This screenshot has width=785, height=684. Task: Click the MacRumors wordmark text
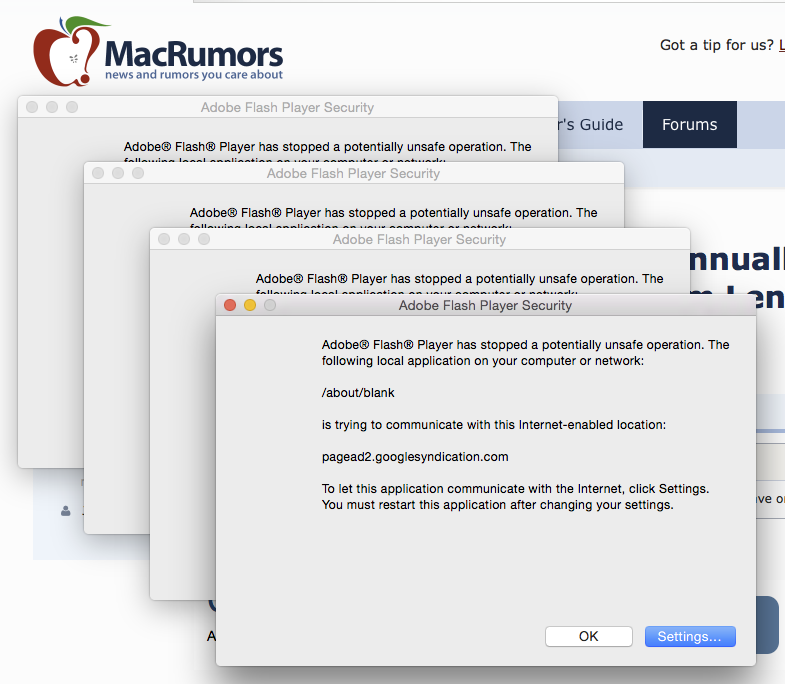194,54
